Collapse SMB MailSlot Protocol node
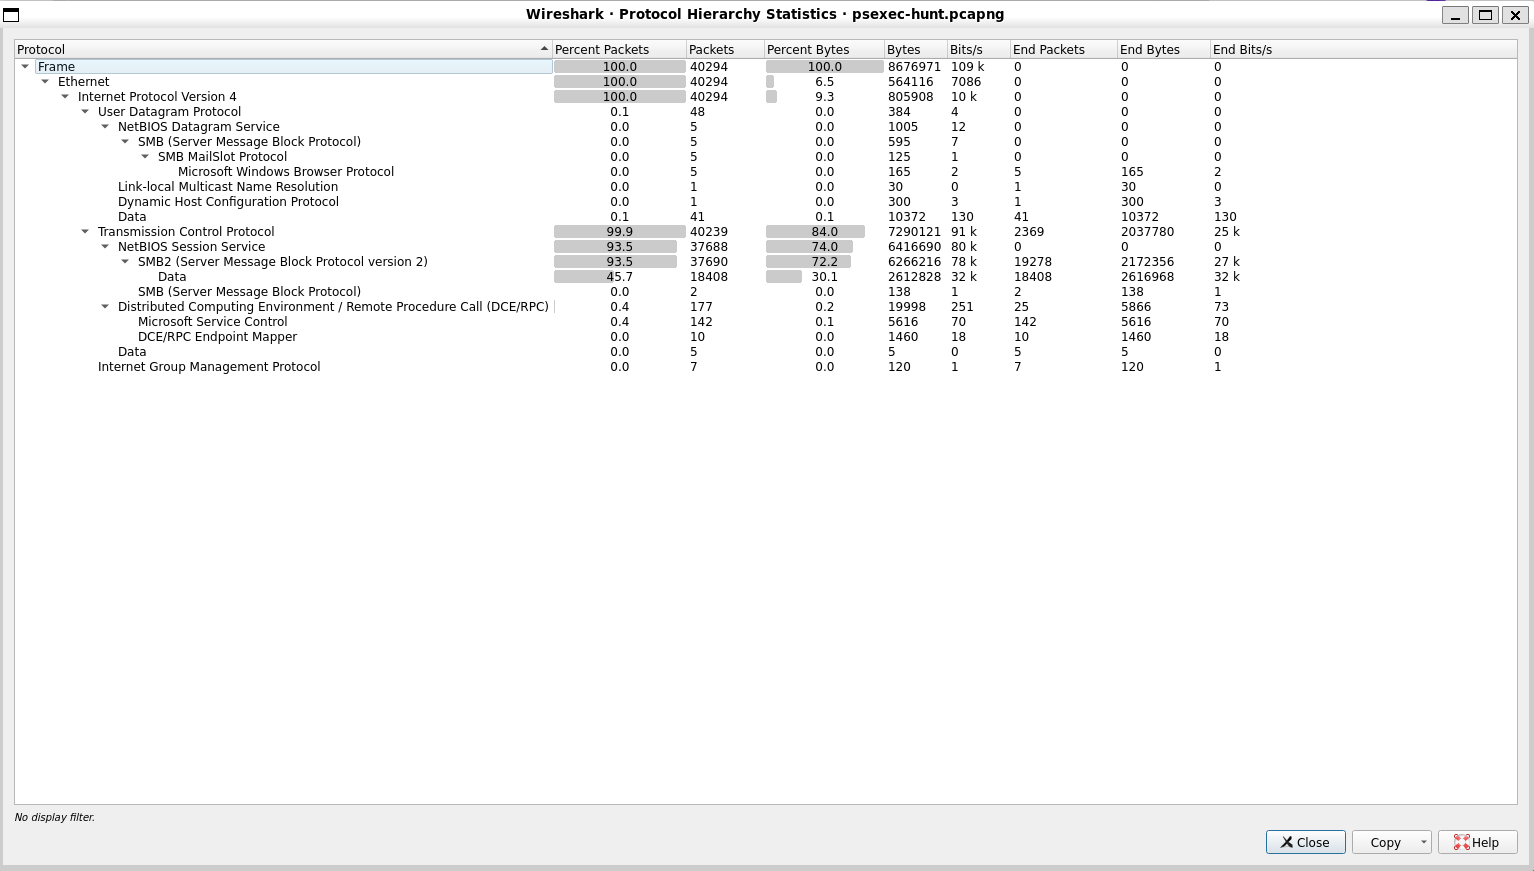This screenshot has width=1534, height=871. (145, 157)
